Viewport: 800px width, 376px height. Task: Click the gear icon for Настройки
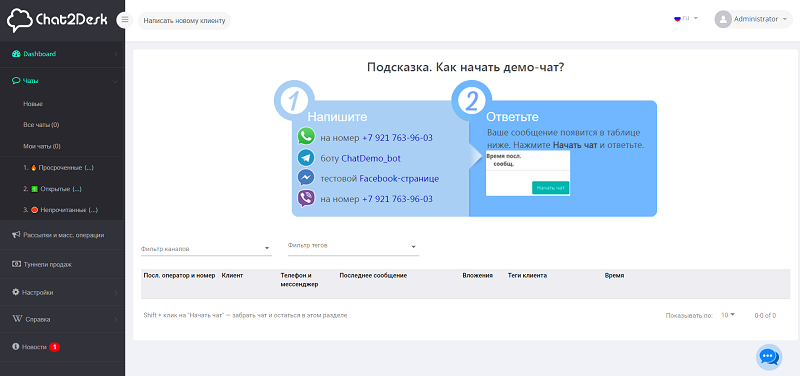[16, 292]
